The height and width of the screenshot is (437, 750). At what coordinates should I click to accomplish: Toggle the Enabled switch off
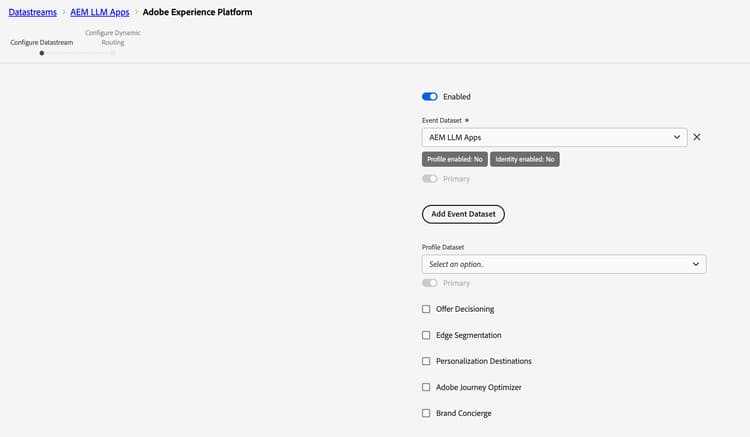point(430,97)
